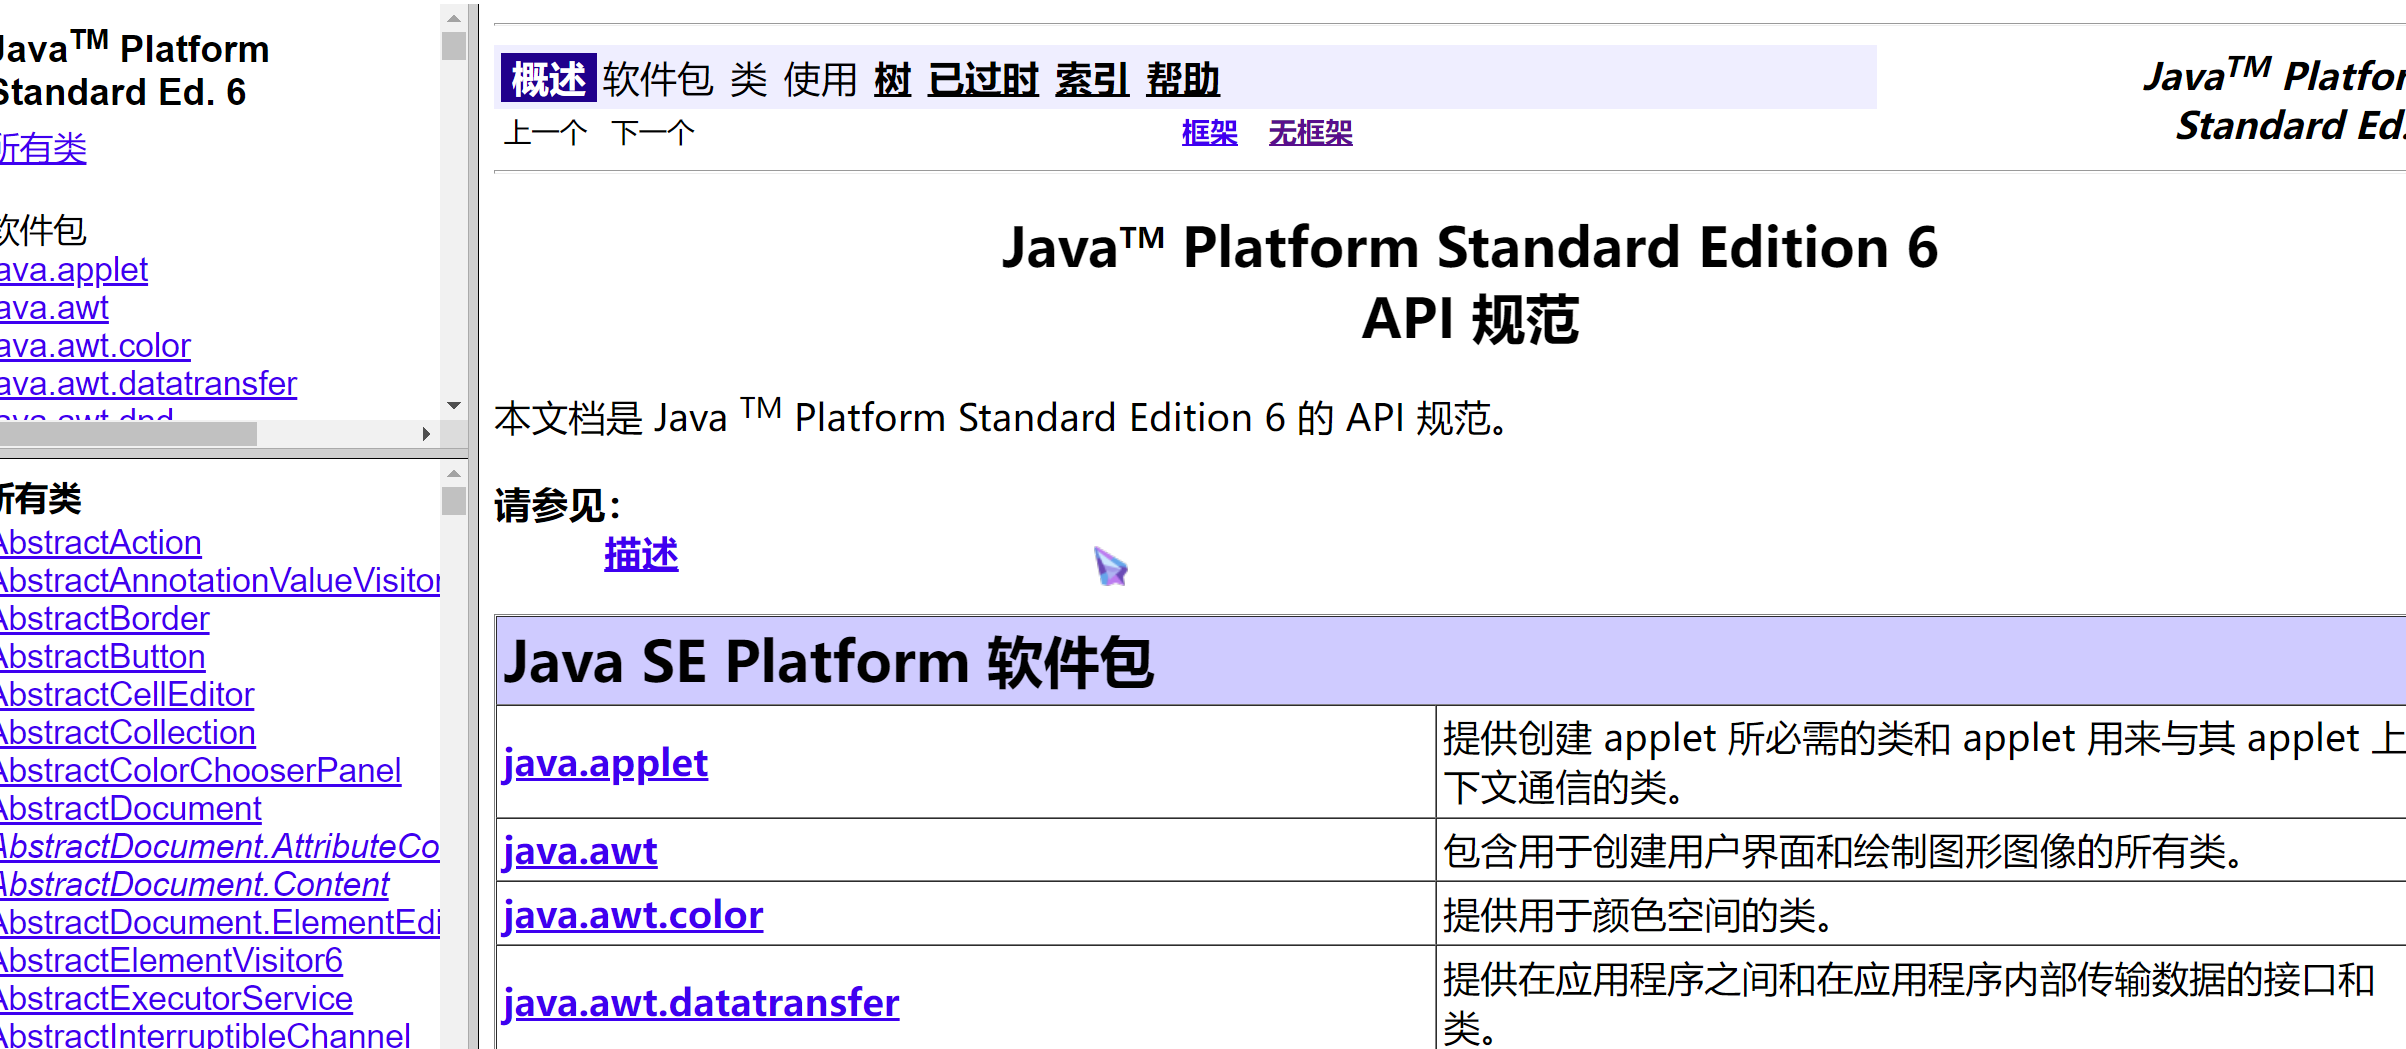Click the down arrow of packages list scrollbar
This screenshot has width=2406, height=1049.
[x=454, y=406]
